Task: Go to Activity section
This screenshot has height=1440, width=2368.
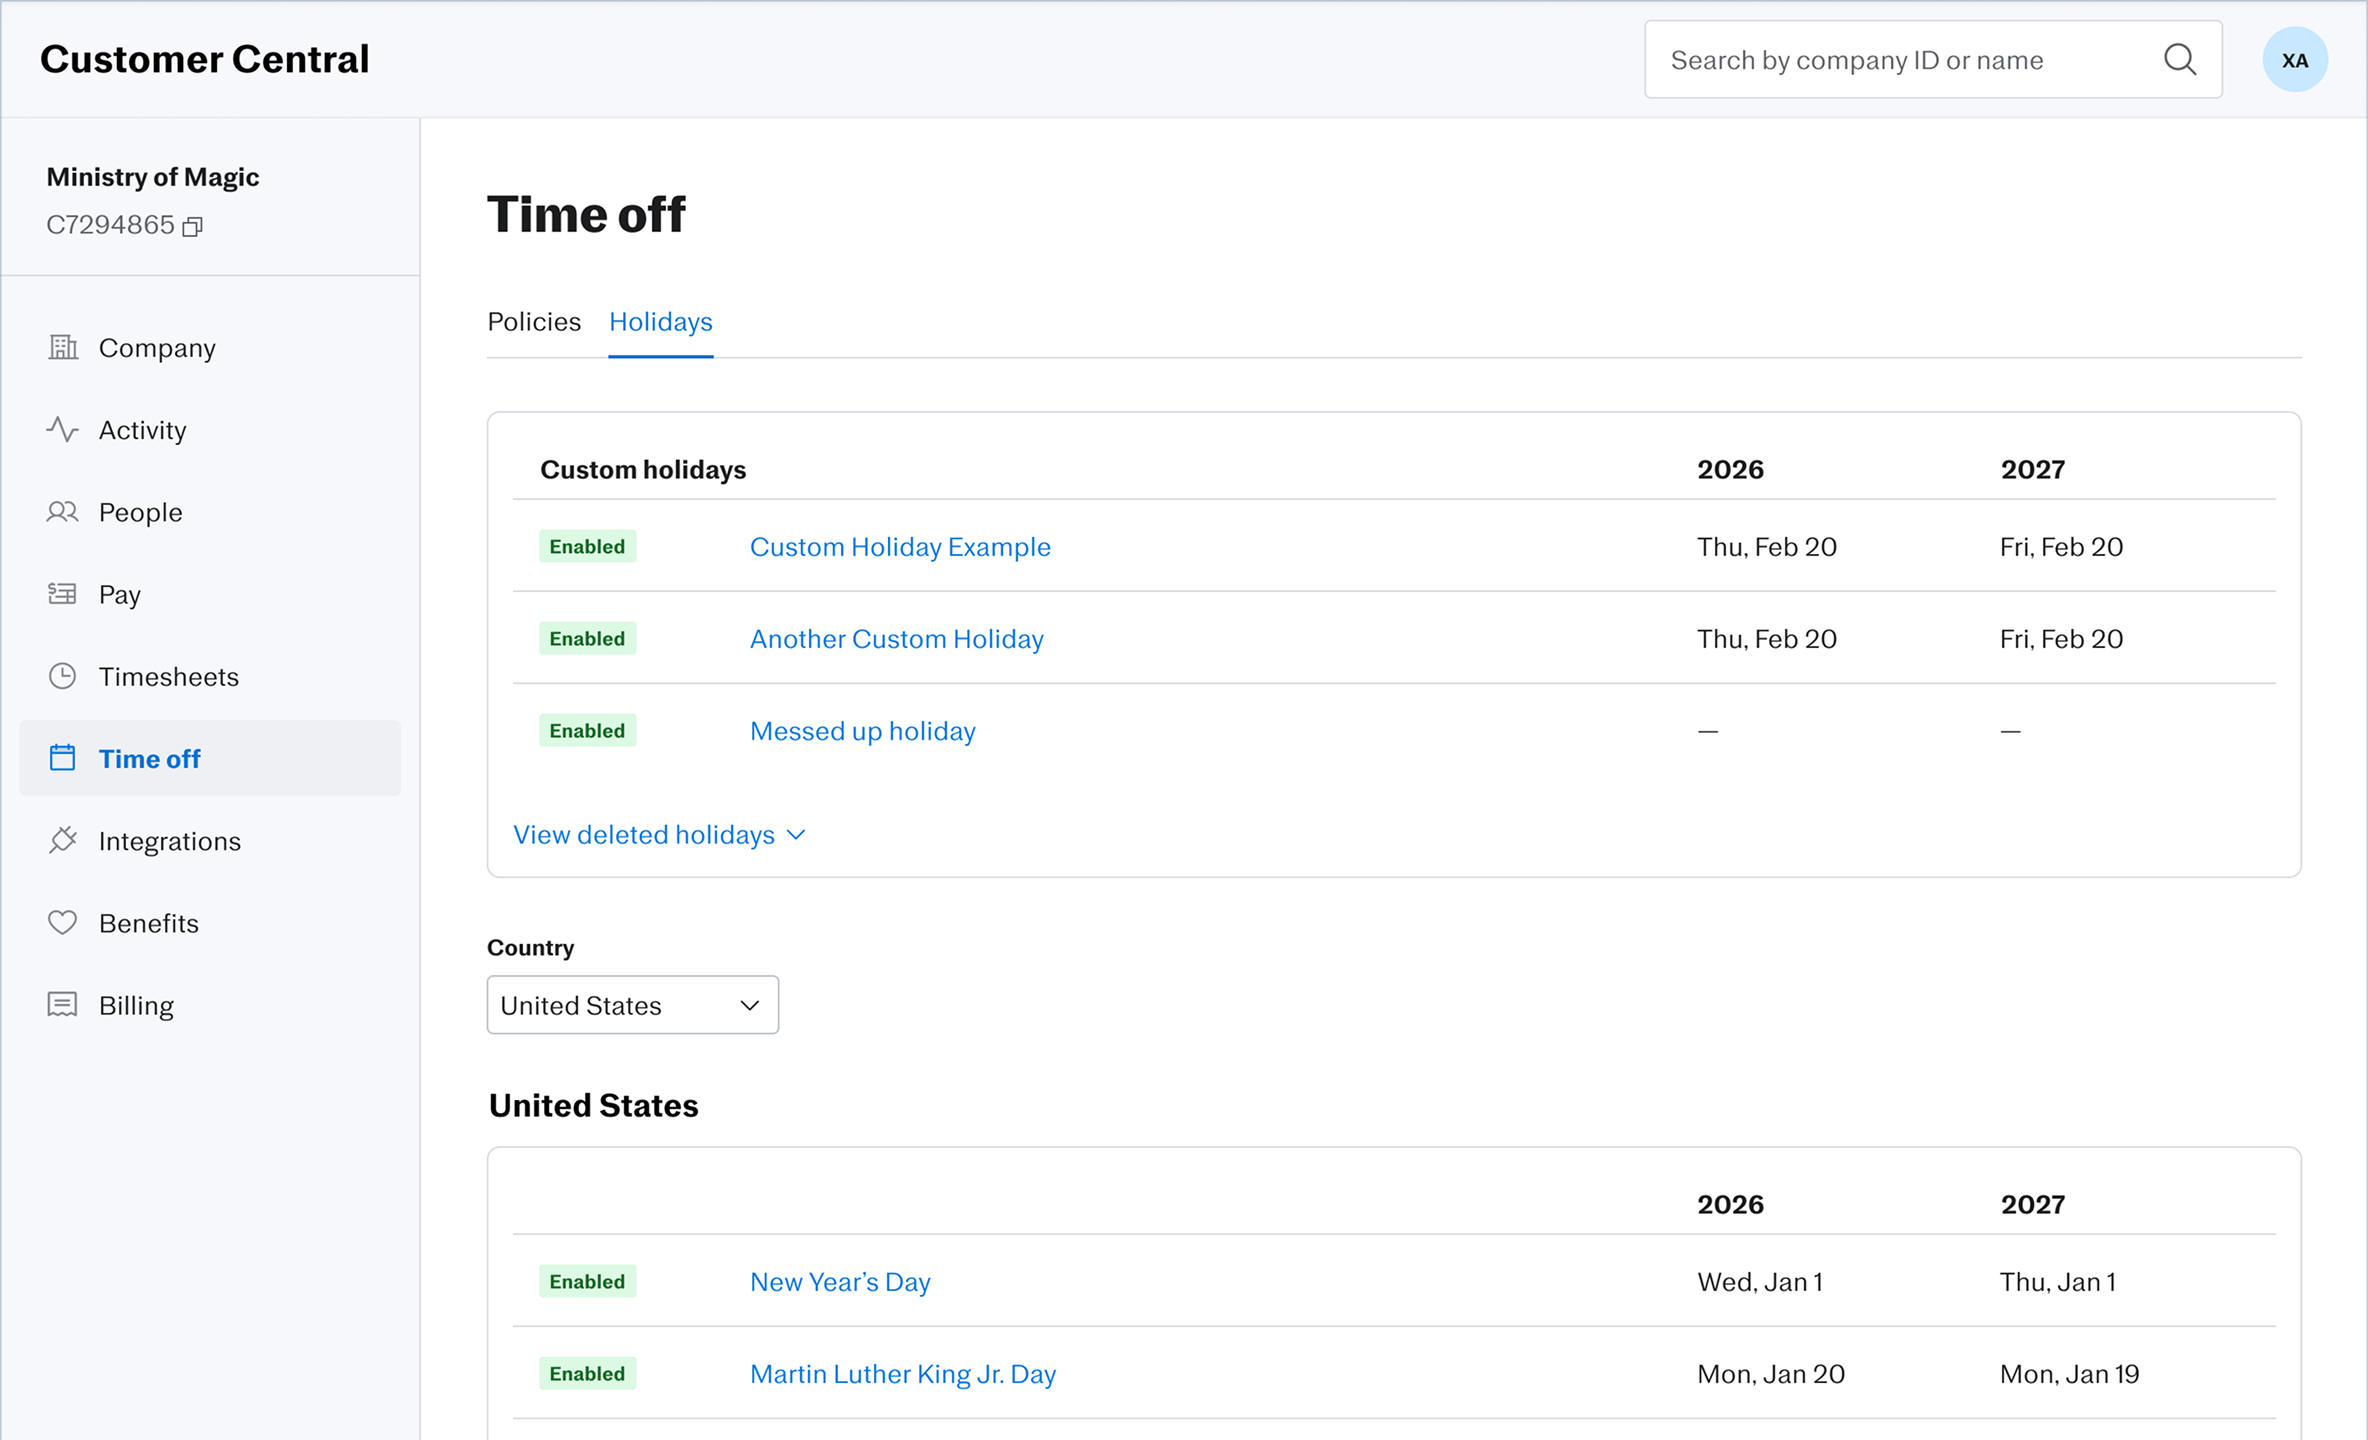Action: [x=210, y=429]
